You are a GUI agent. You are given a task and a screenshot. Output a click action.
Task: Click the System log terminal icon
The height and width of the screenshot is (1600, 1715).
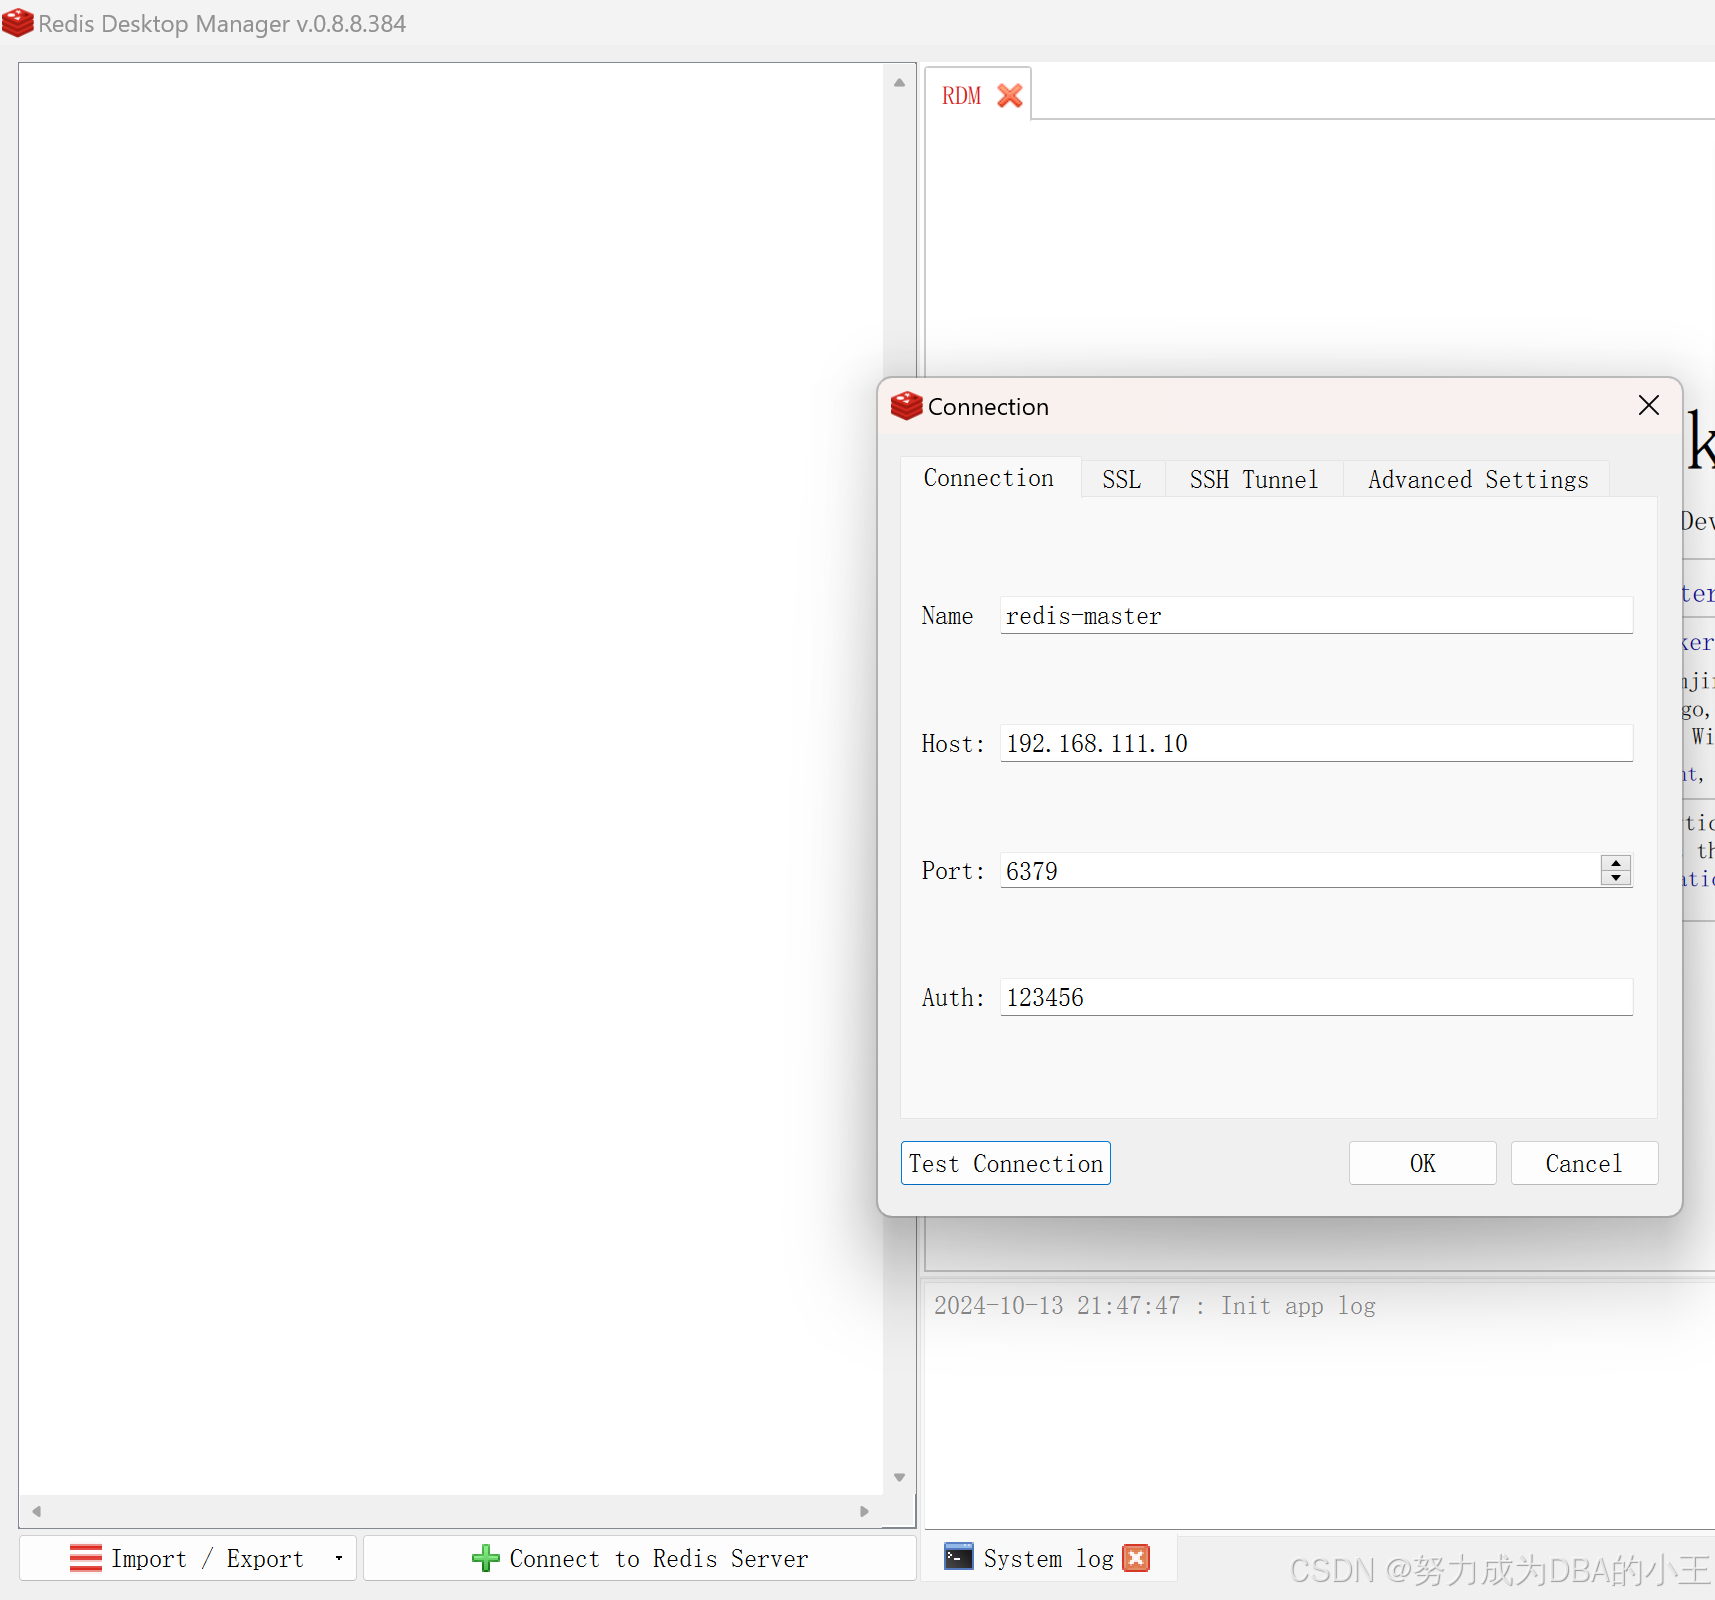click(959, 1557)
